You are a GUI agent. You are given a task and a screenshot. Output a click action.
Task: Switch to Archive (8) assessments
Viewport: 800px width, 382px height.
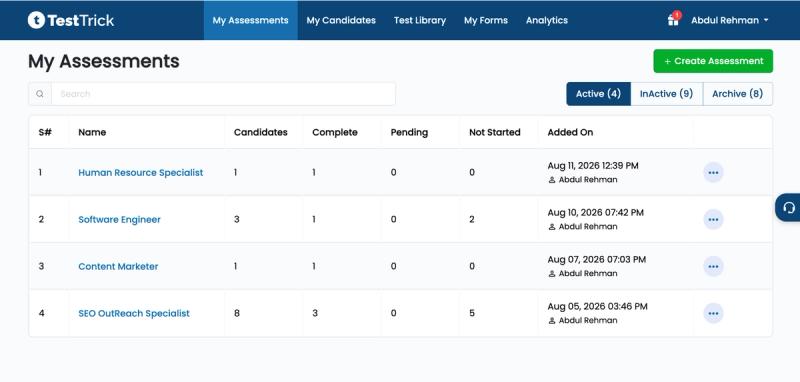click(738, 94)
